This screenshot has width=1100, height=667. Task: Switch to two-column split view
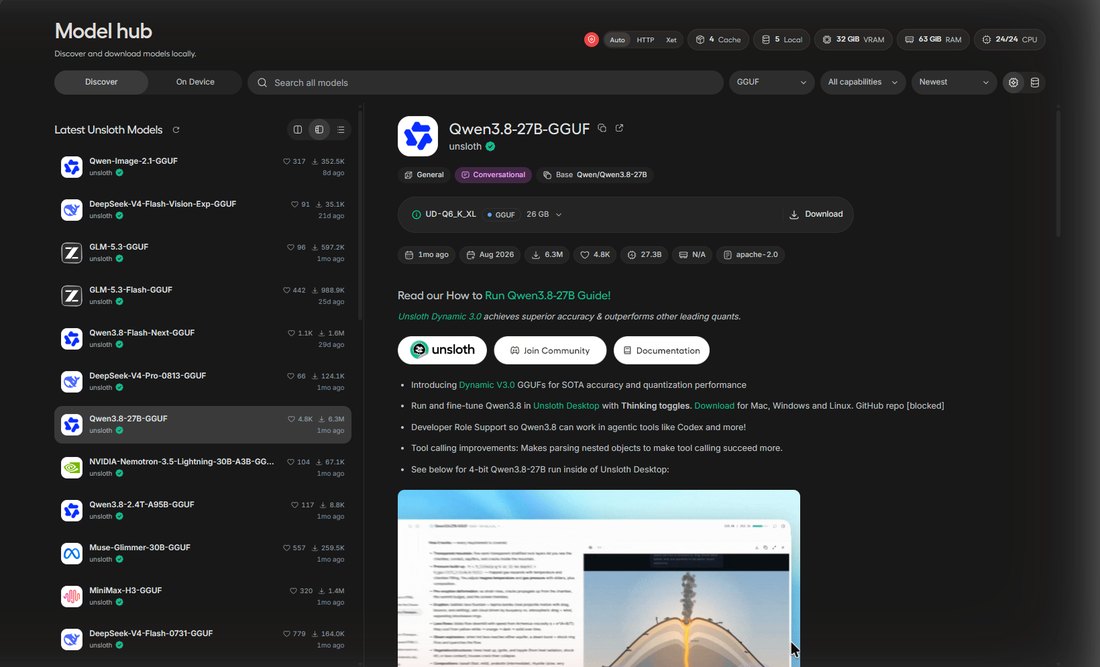pyautogui.click(x=297, y=130)
